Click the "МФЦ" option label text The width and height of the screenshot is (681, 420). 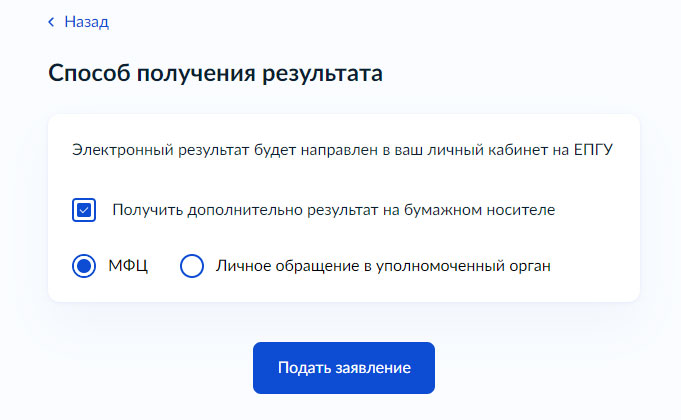tap(127, 266)
